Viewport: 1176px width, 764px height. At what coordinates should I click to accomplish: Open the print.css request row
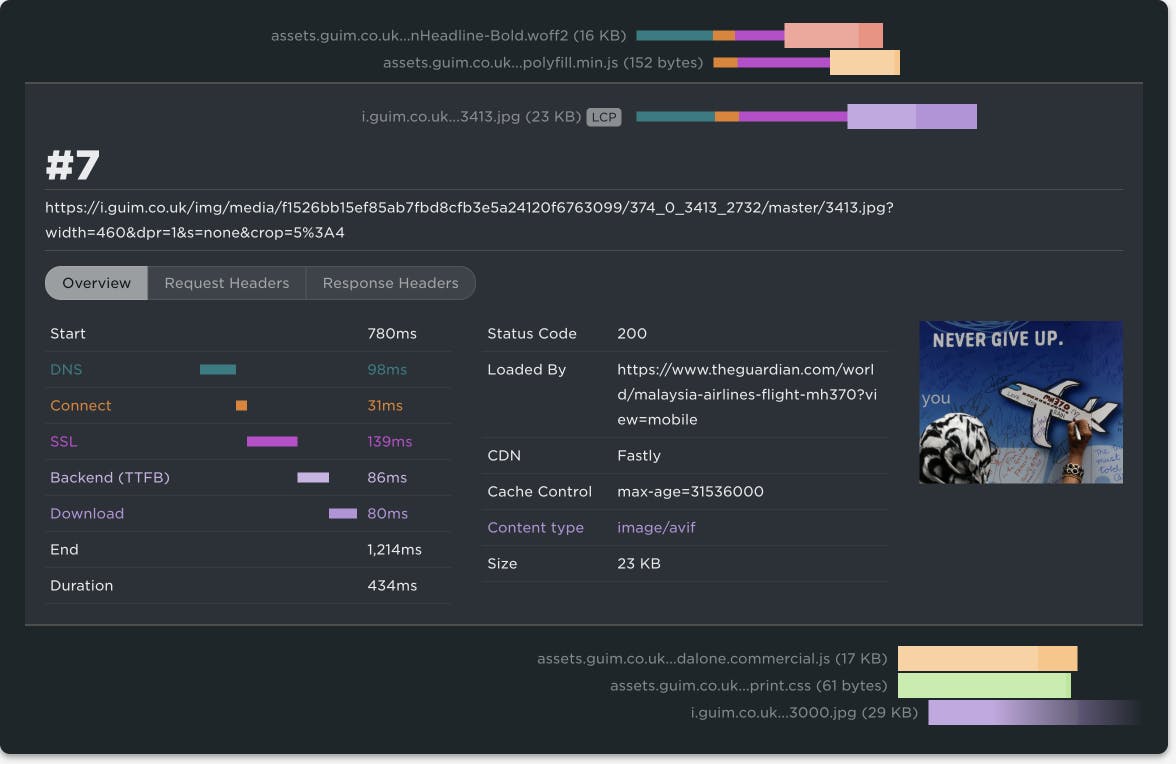tap(748, 686)
